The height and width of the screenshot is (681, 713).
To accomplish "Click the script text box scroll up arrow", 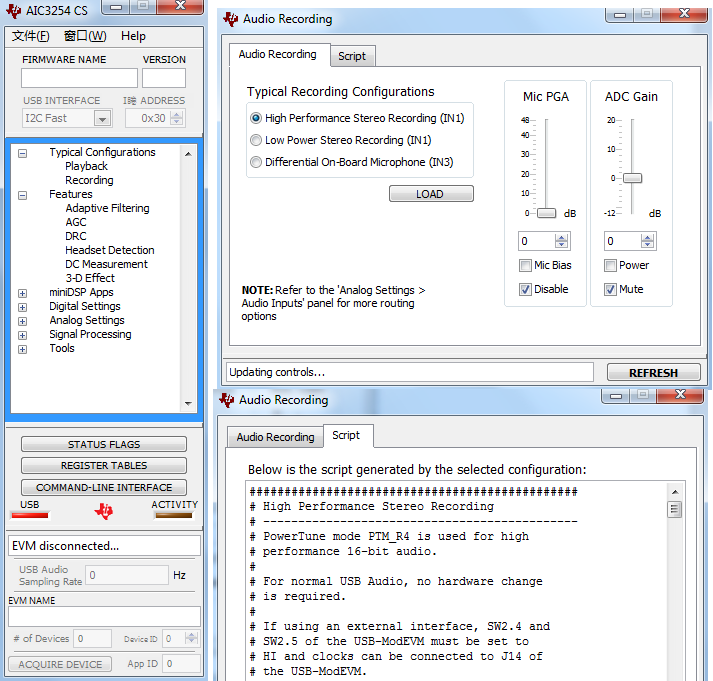I will [x=675, y=492].
